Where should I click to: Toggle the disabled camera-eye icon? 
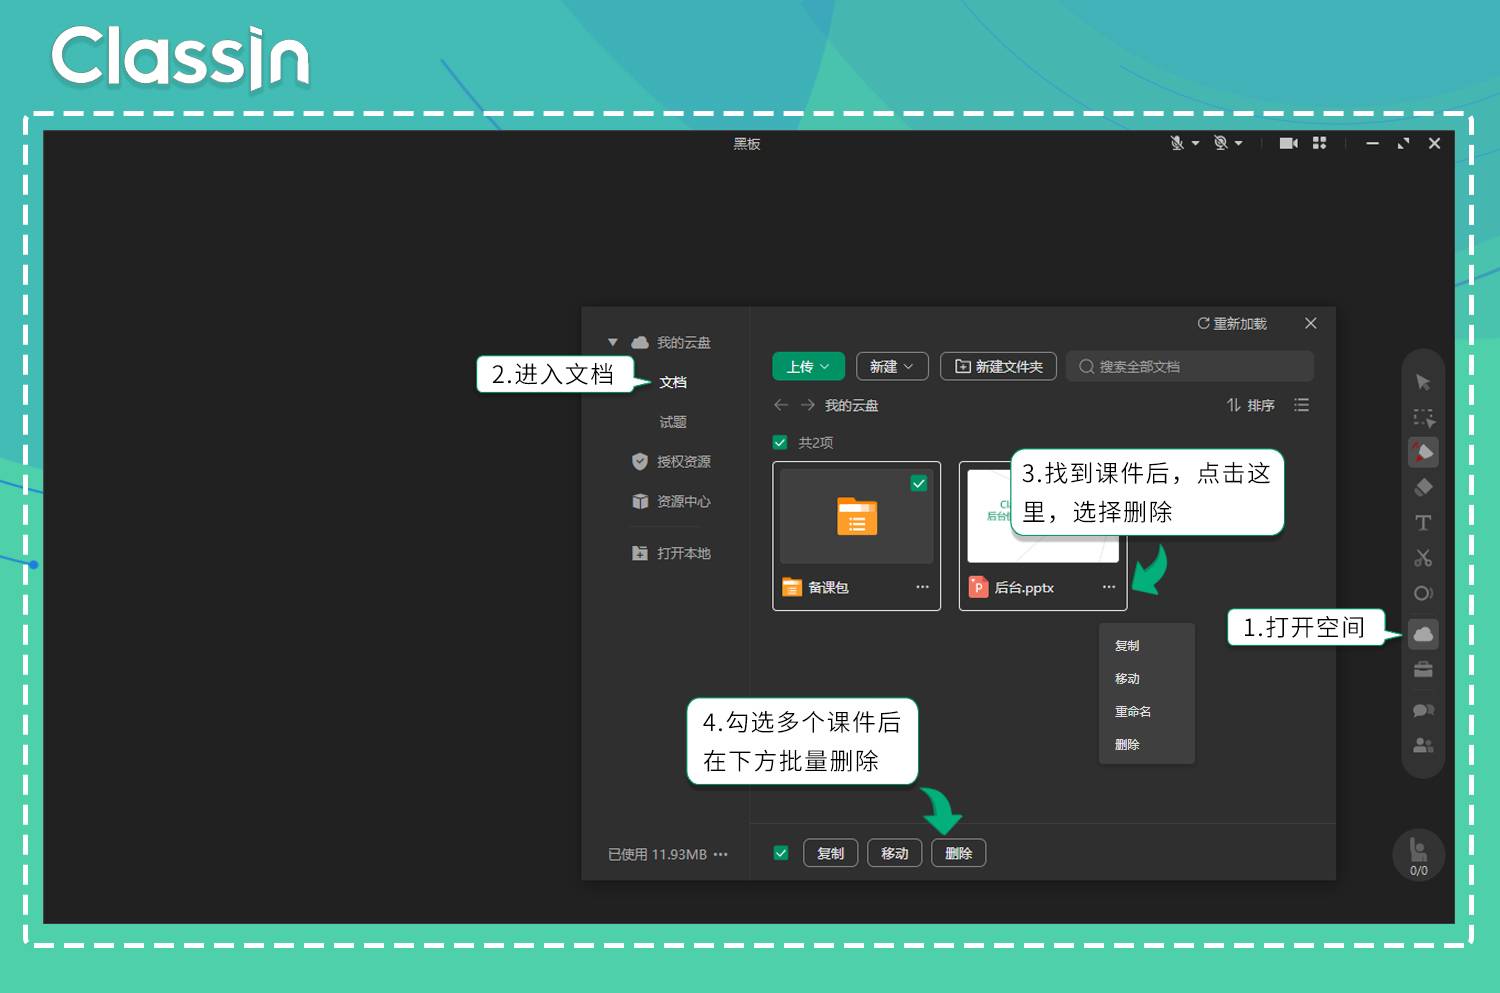[x=1220, y=143]
